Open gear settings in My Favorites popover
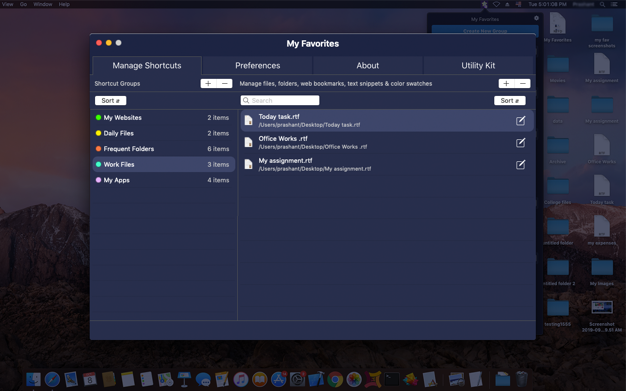This screenshot has height=391, width=626. click(x=536, y=18)
